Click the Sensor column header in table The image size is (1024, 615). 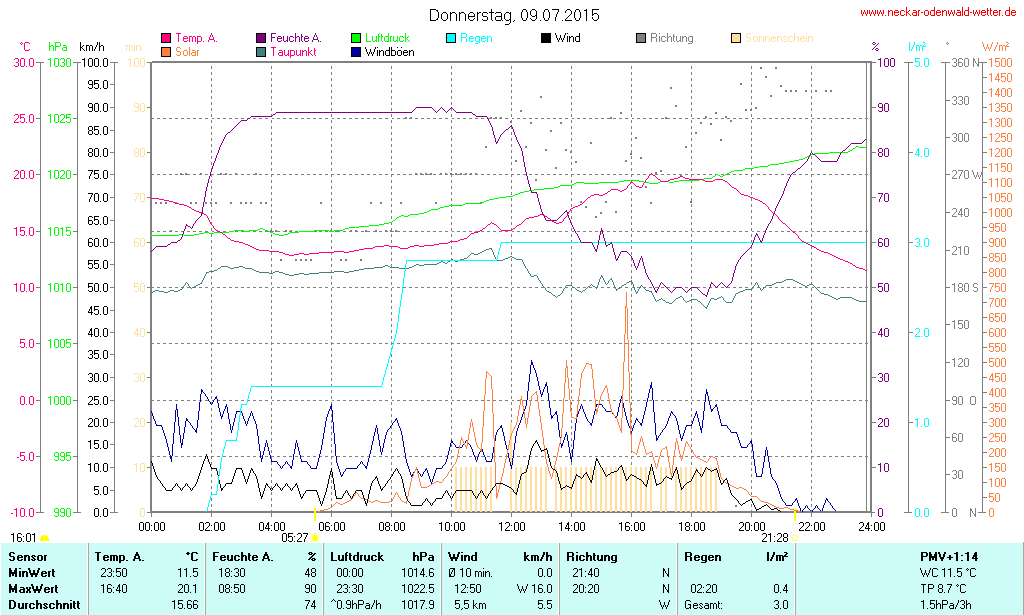click(x=27, y=556)
